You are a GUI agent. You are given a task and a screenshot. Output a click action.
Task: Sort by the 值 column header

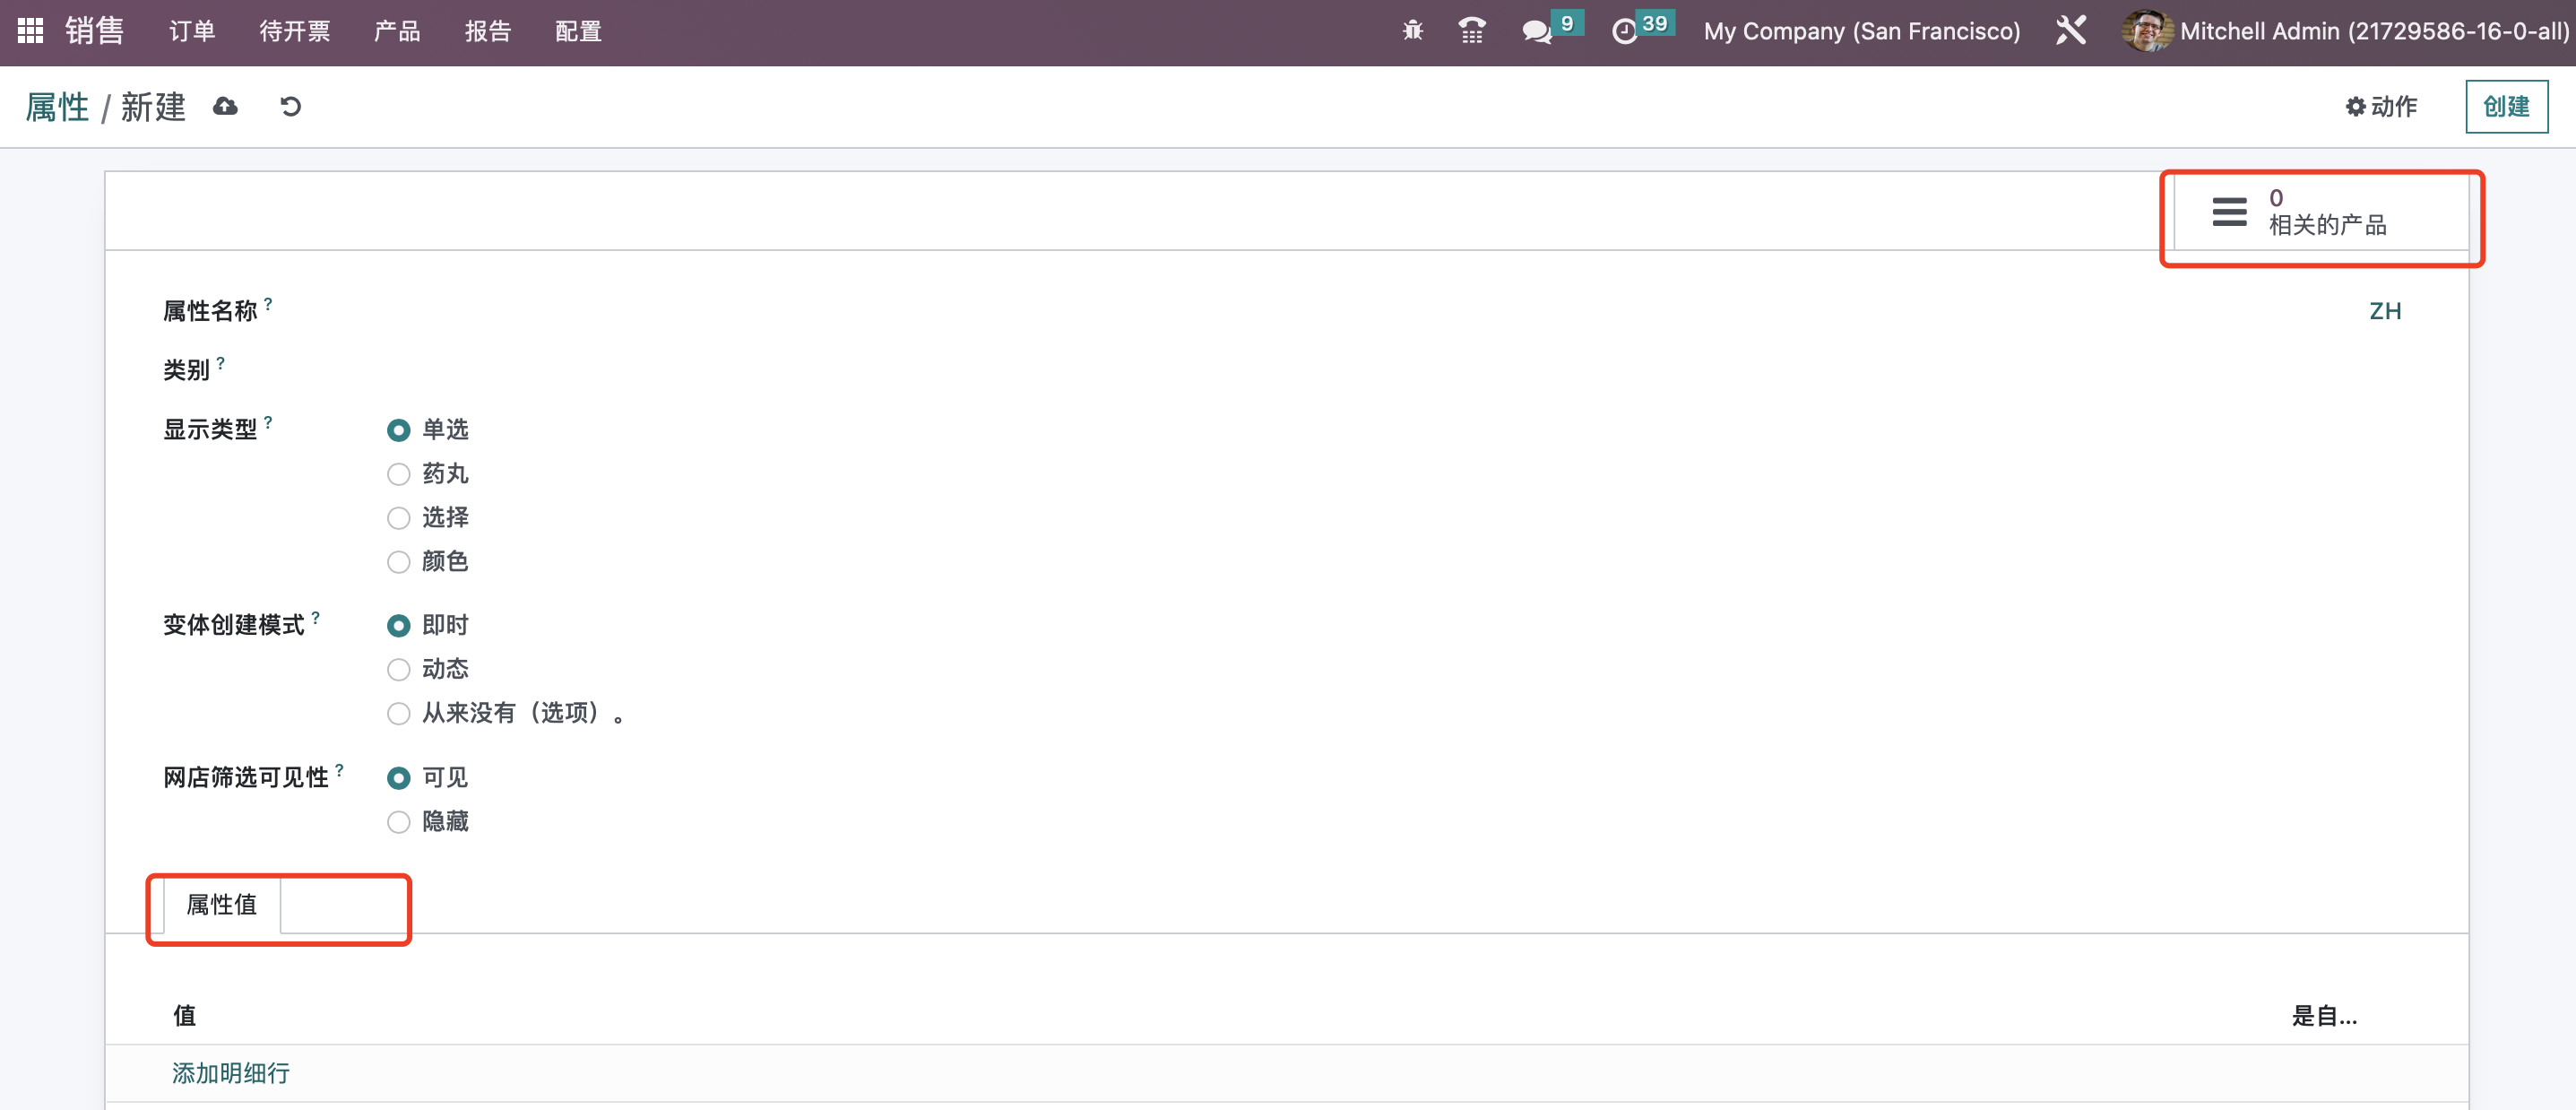[185, 1016]
